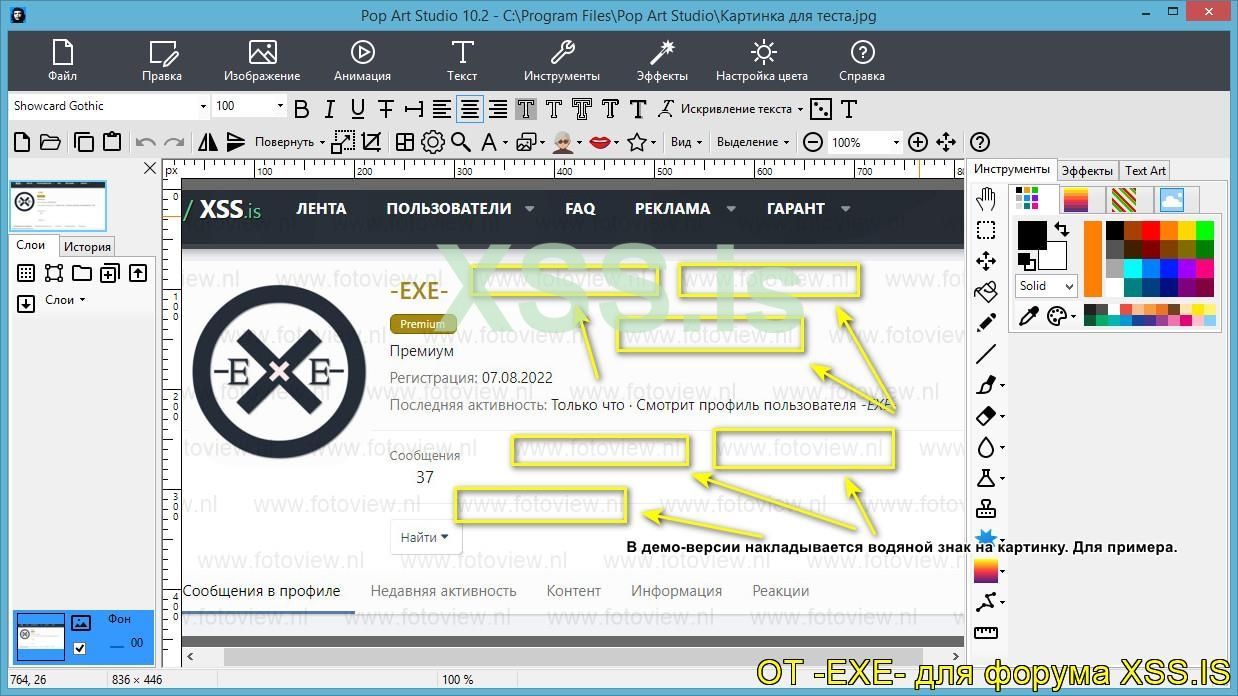The height and width of the screenshot is (696, 1238).
Task: Open the Инструменты menu in top bar
Action: point(562,61)
